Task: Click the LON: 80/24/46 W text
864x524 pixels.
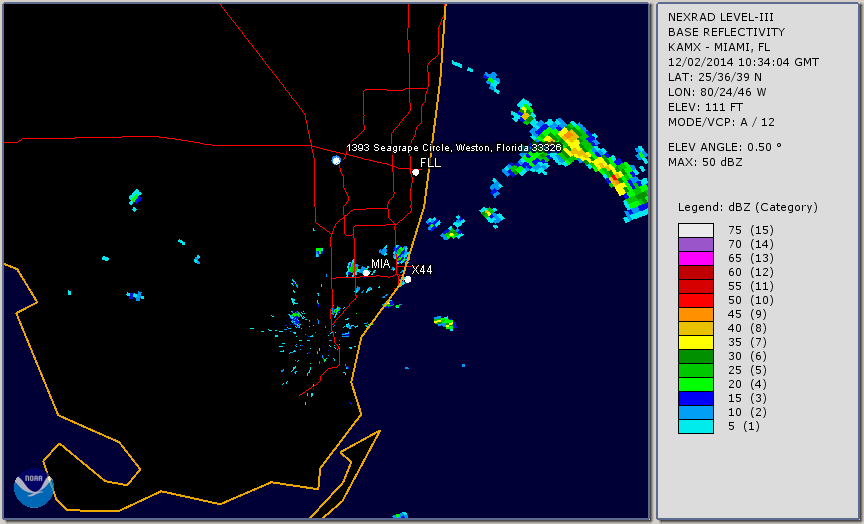Action: click(x=717, y=92)
